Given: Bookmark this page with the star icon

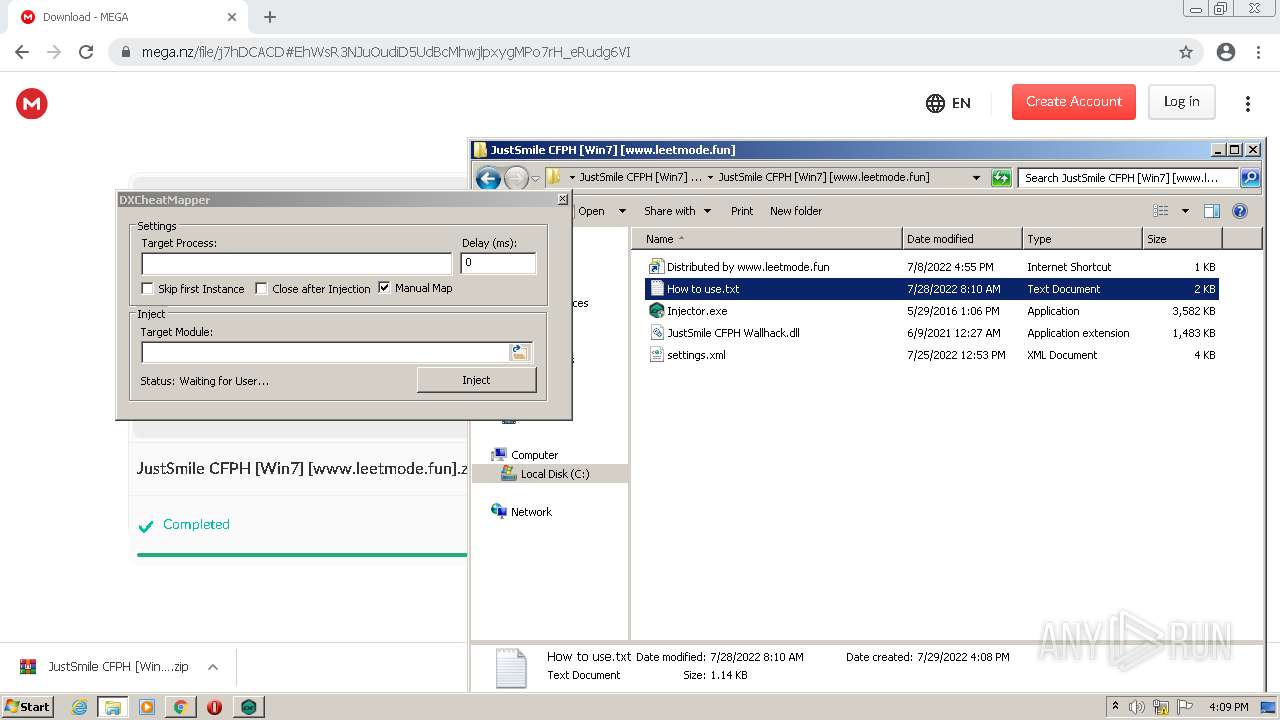Looking at the screenshot, I should tap(1186, 52).
